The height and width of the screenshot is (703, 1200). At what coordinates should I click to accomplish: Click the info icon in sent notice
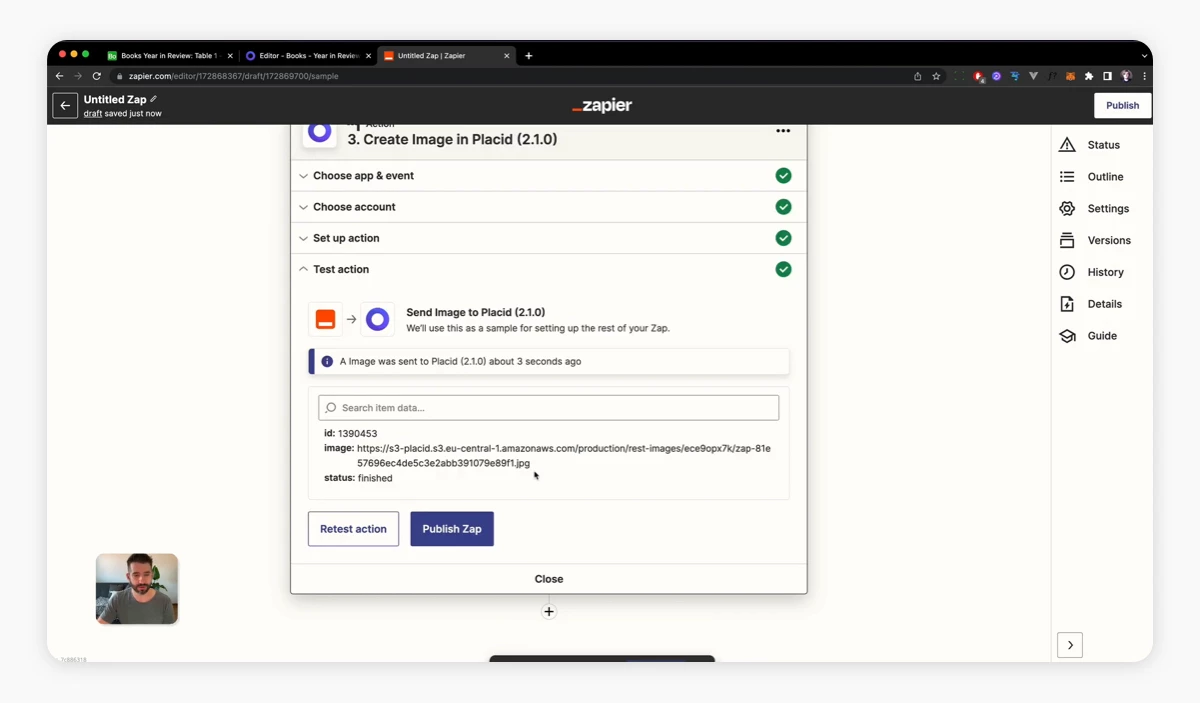[x=327, y=361]
